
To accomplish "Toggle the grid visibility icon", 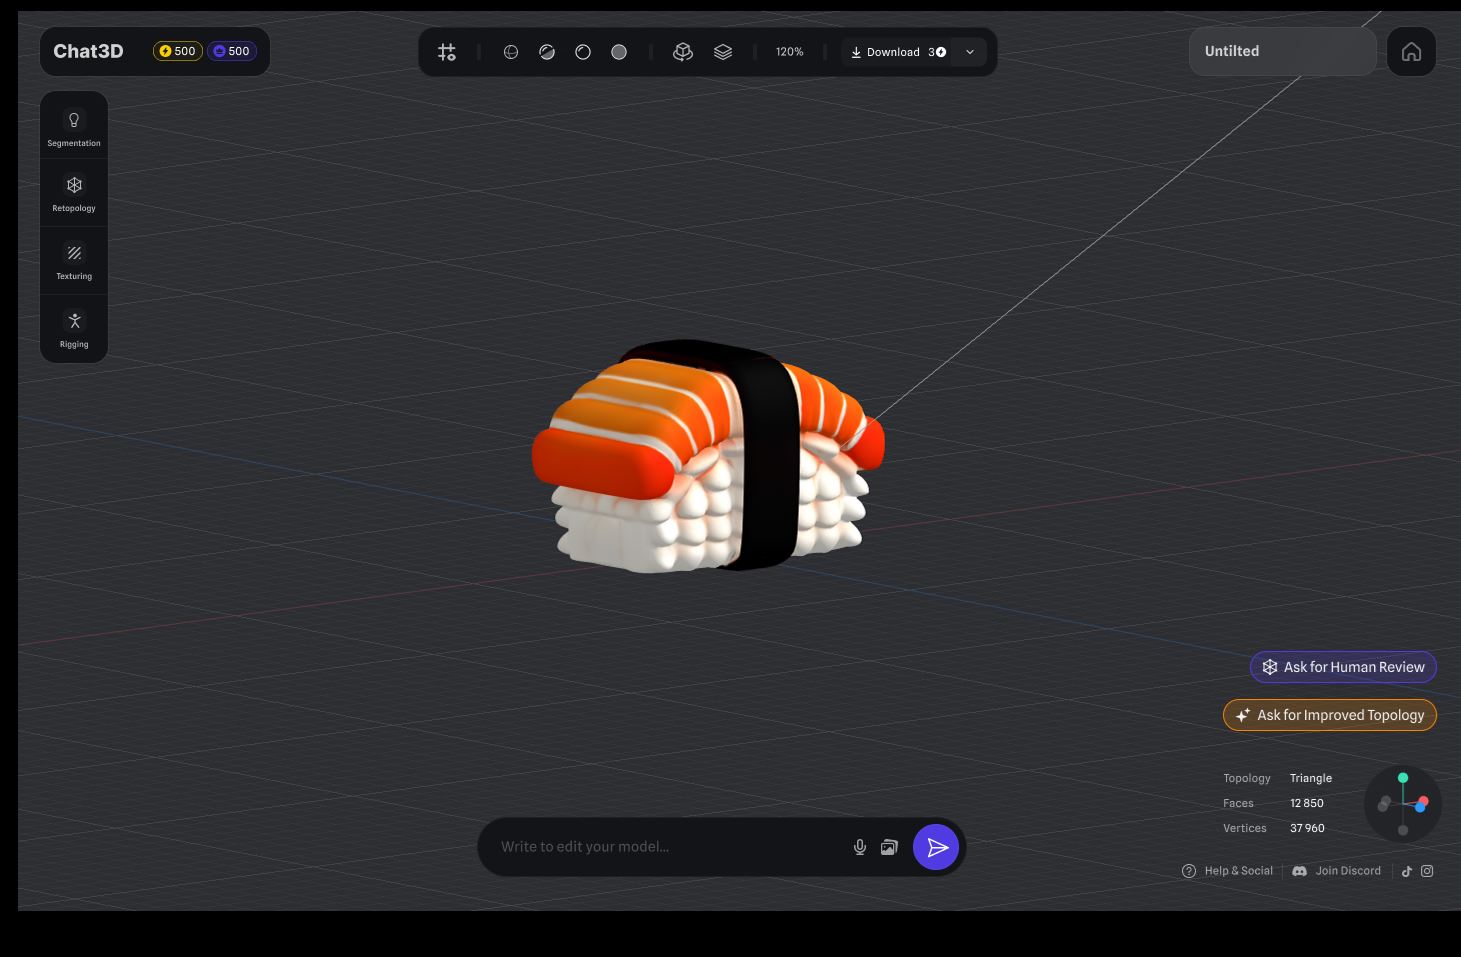I will [x=447, y=52].
